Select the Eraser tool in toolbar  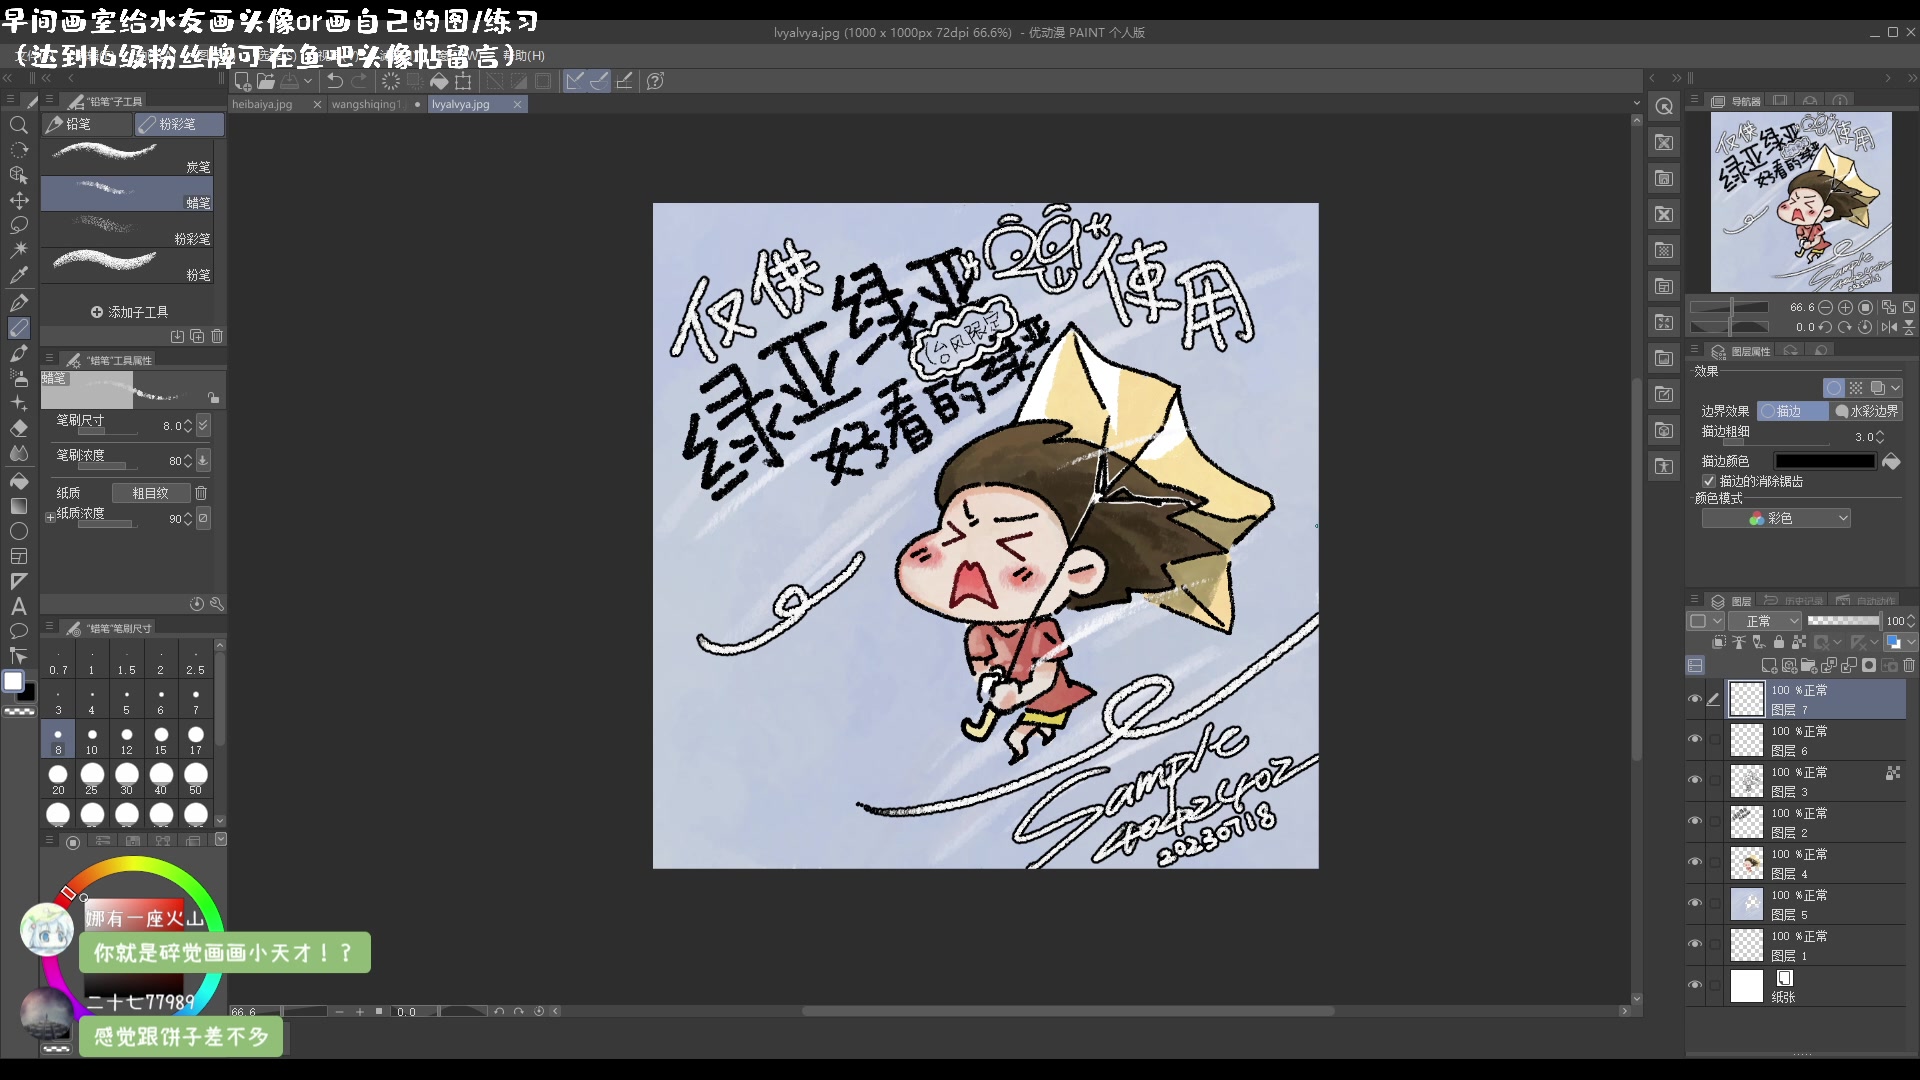click(18, 428)
